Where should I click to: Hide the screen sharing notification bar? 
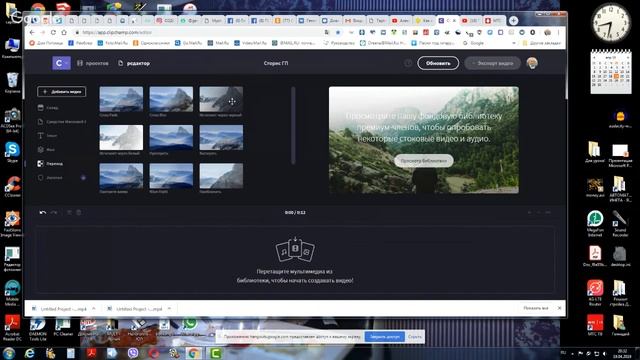(415, 337)
